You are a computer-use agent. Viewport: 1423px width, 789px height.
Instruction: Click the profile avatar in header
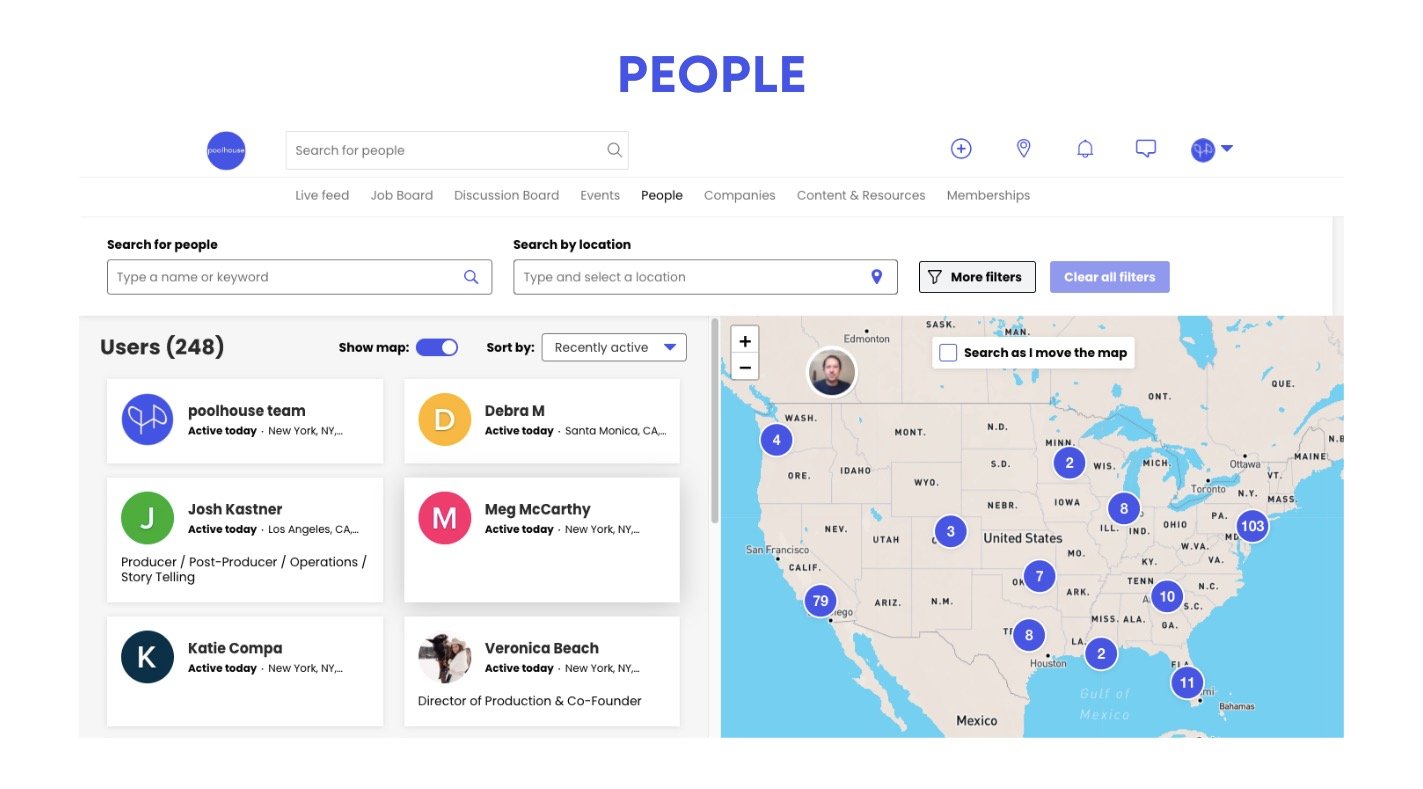1202,150
